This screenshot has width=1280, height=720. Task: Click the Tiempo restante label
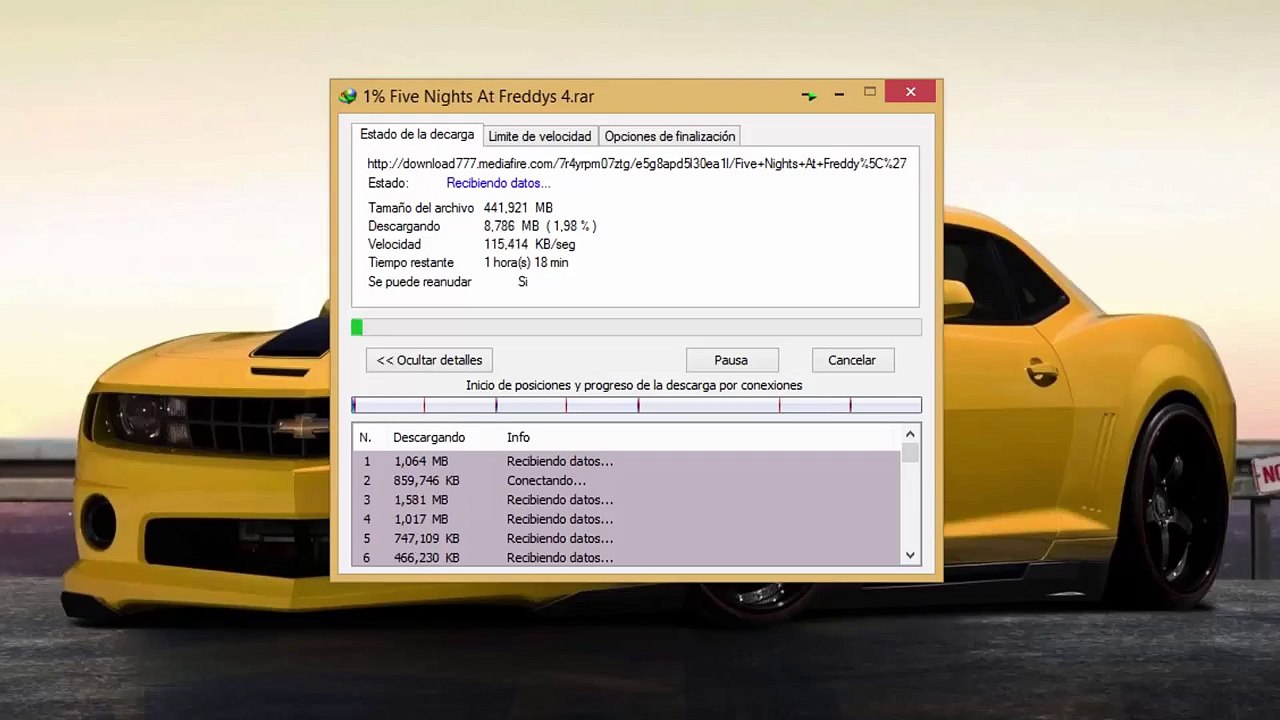point(411,262)
